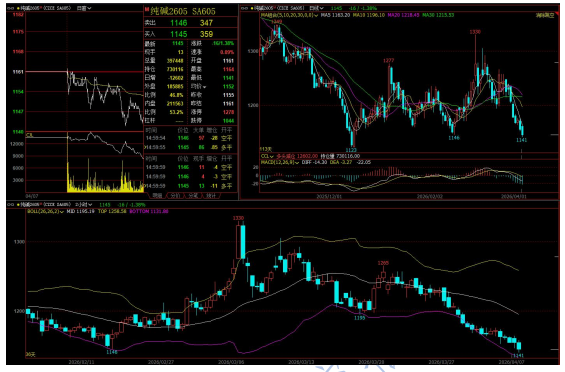The height and width of the screenshot is (372, 565).
Task: Click the limit-down price 1044
Action: [228, 121]
